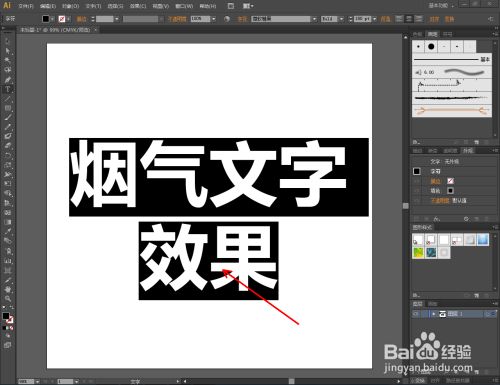
Task: Open the zoom level dropdown in status bar
Action: [37, 381]
